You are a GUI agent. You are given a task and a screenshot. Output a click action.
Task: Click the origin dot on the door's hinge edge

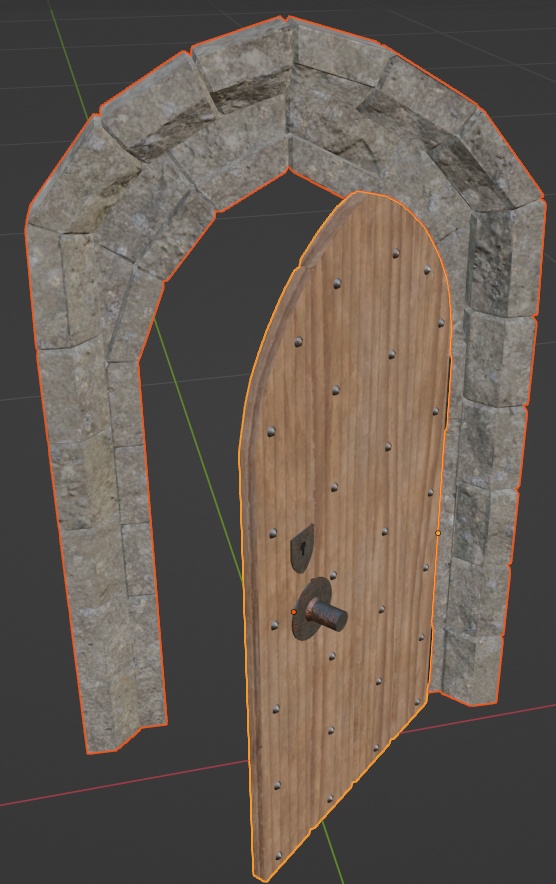pos(438,533)
